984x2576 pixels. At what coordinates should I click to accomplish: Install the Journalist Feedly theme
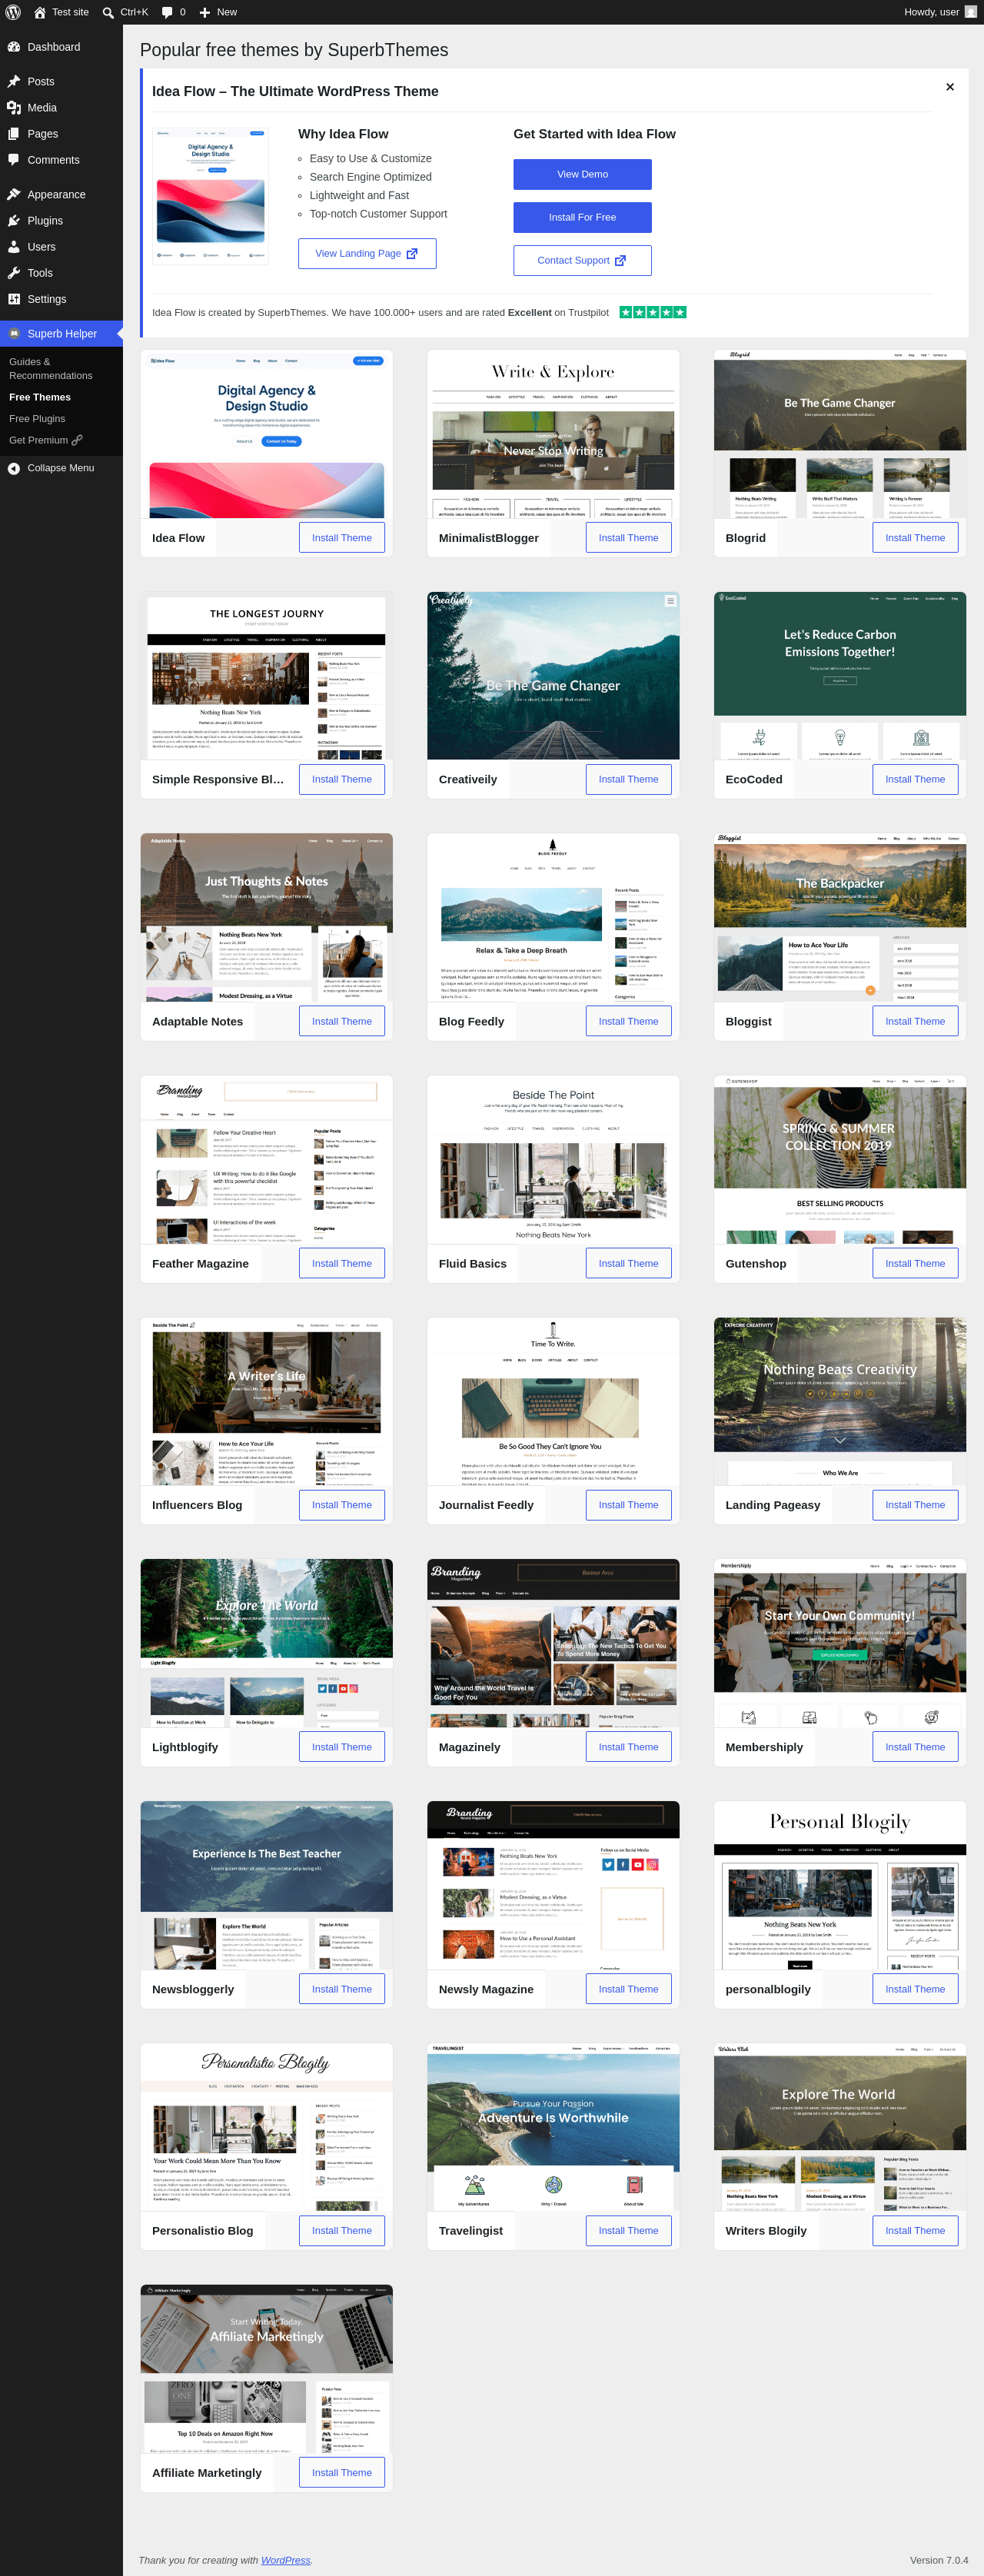point(628,1505)
